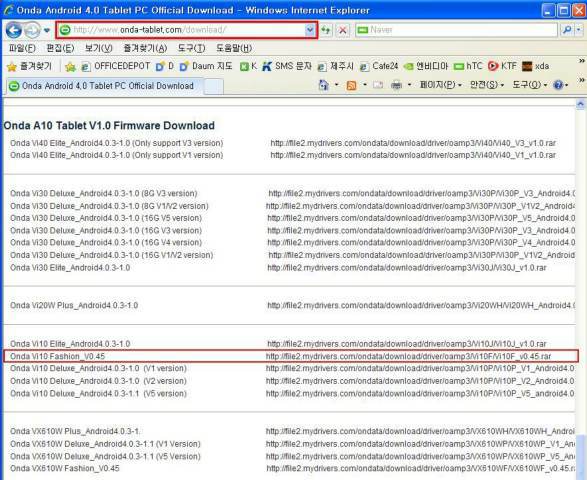The image size is (587, 480).
Task: Open the SMS 문자 favorite
Action: click(287, 66)
